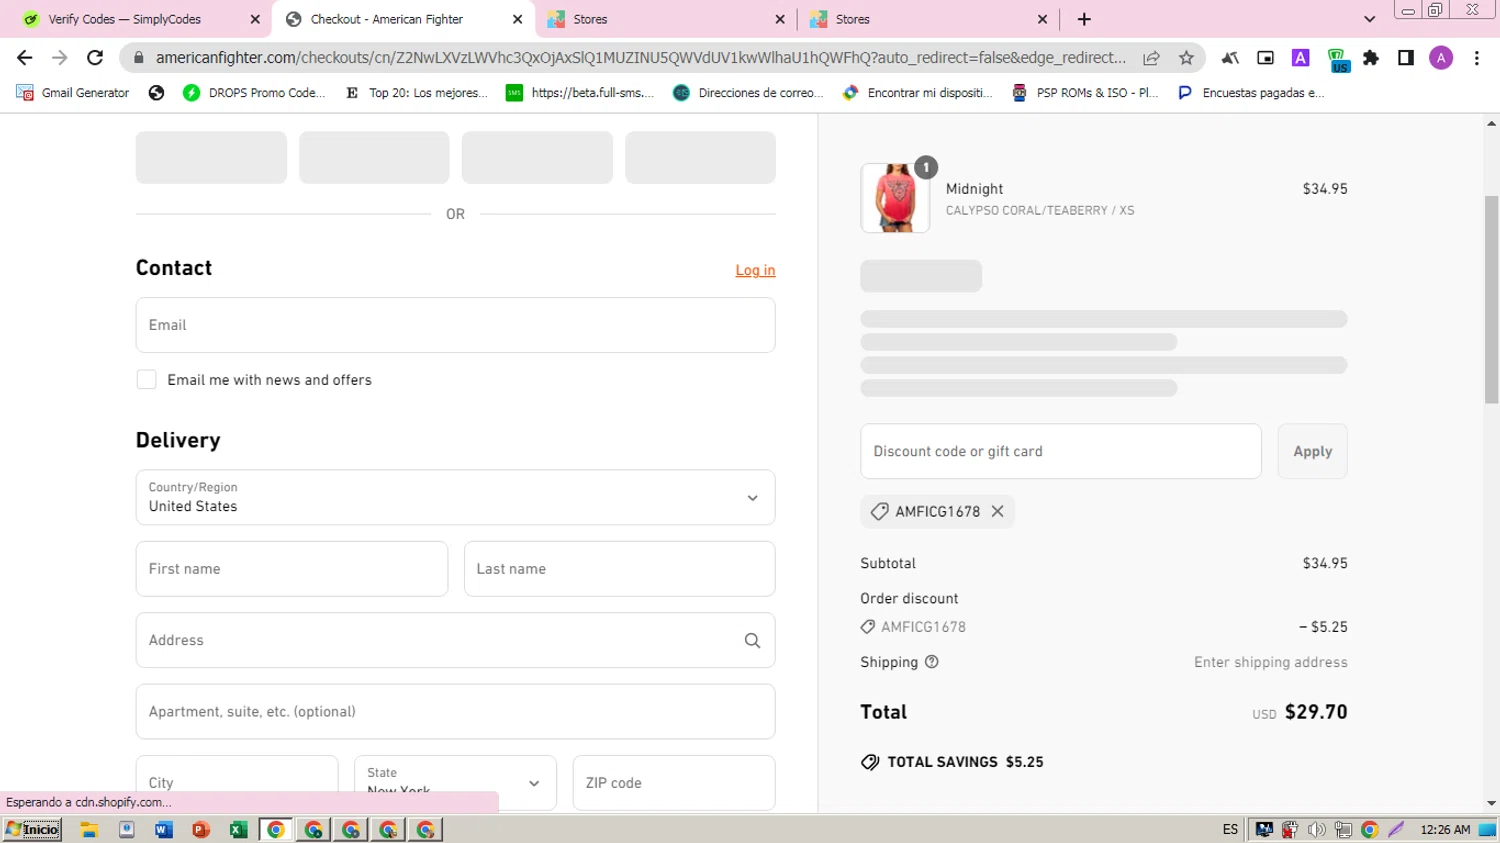The height and width of the screenshot is (843, 1500).
Task: Click the picture-in-picture extension icon
Action: coord(1266,58)
